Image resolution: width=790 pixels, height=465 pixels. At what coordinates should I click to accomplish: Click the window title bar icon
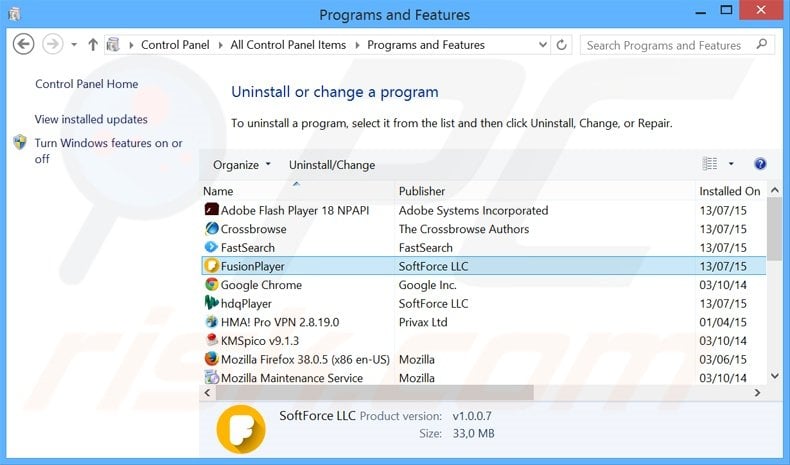15,15
